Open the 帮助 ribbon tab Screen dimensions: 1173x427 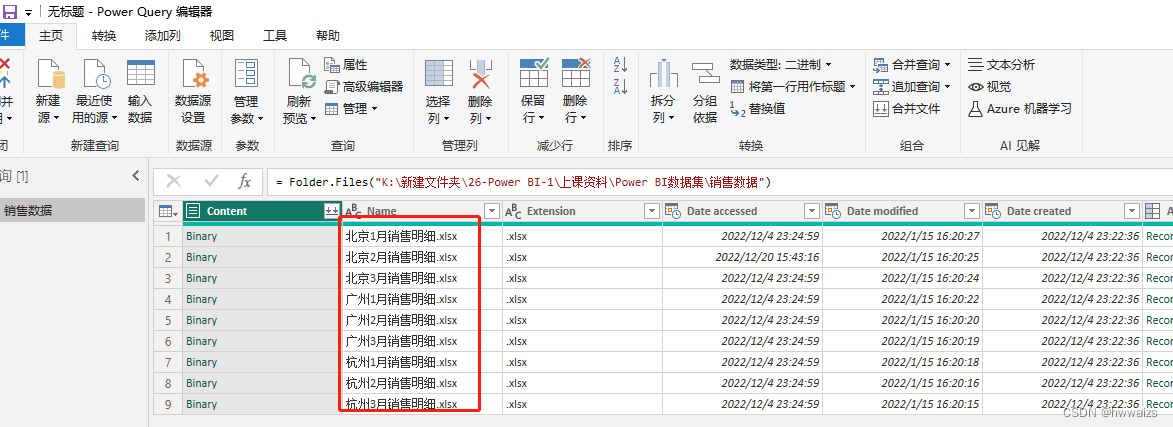(328, 35)
